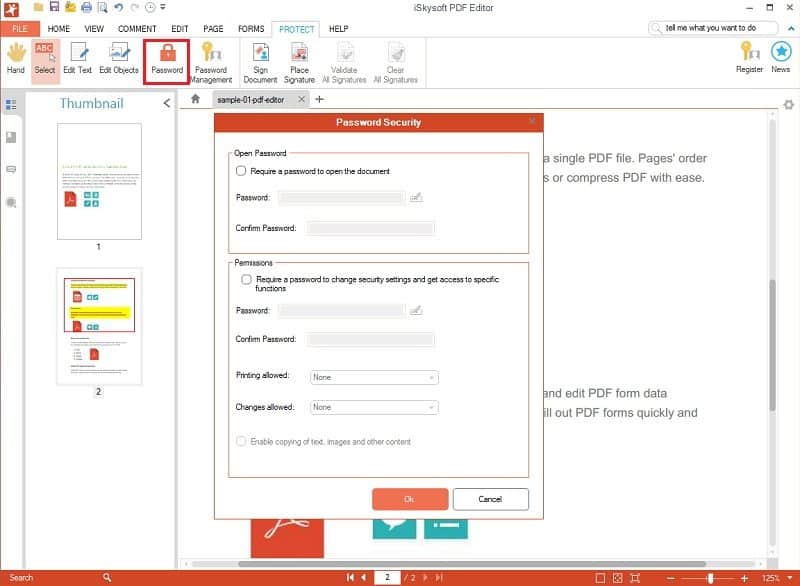Enable 'Require a password to open the document'
800x586 pixels.
click(240, 171)
